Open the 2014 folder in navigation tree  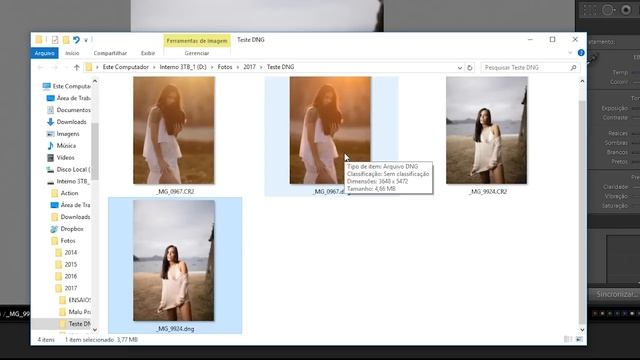point(66,253)
